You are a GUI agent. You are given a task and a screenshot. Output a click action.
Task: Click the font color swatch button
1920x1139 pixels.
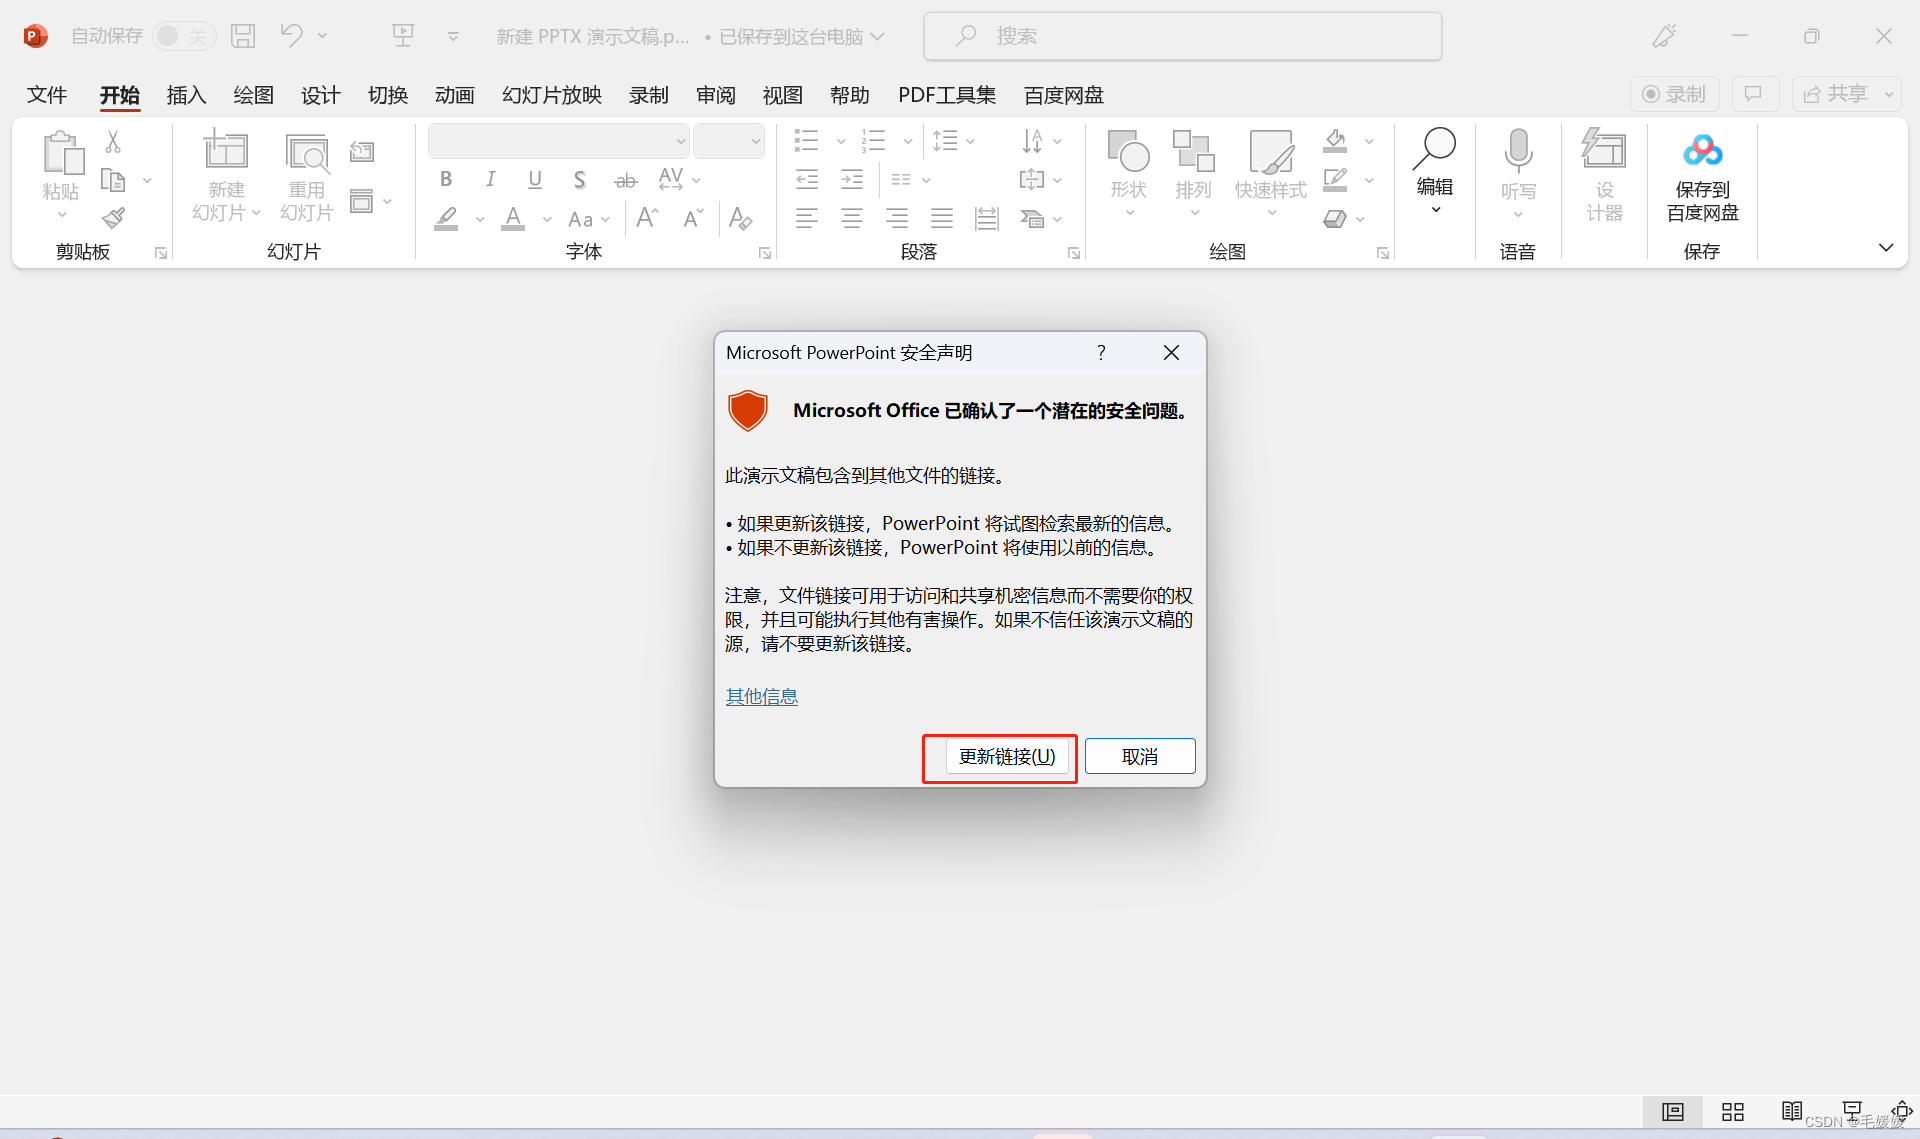[x=513, y=219]
